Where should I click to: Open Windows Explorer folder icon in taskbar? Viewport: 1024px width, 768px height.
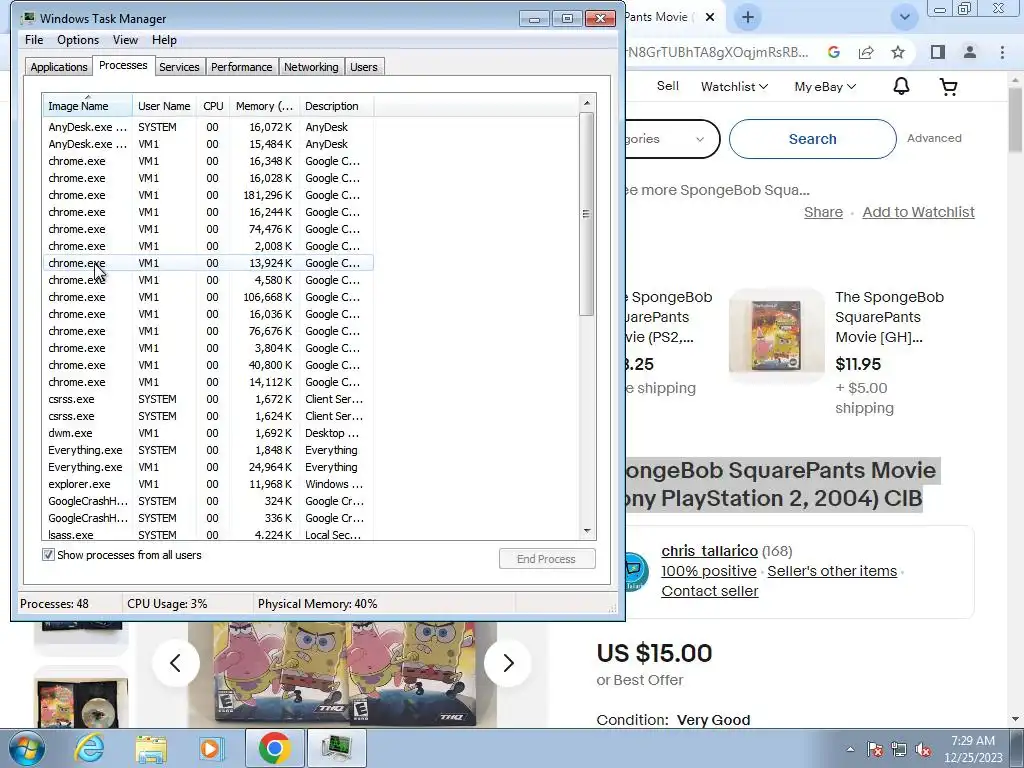point(151,748)
